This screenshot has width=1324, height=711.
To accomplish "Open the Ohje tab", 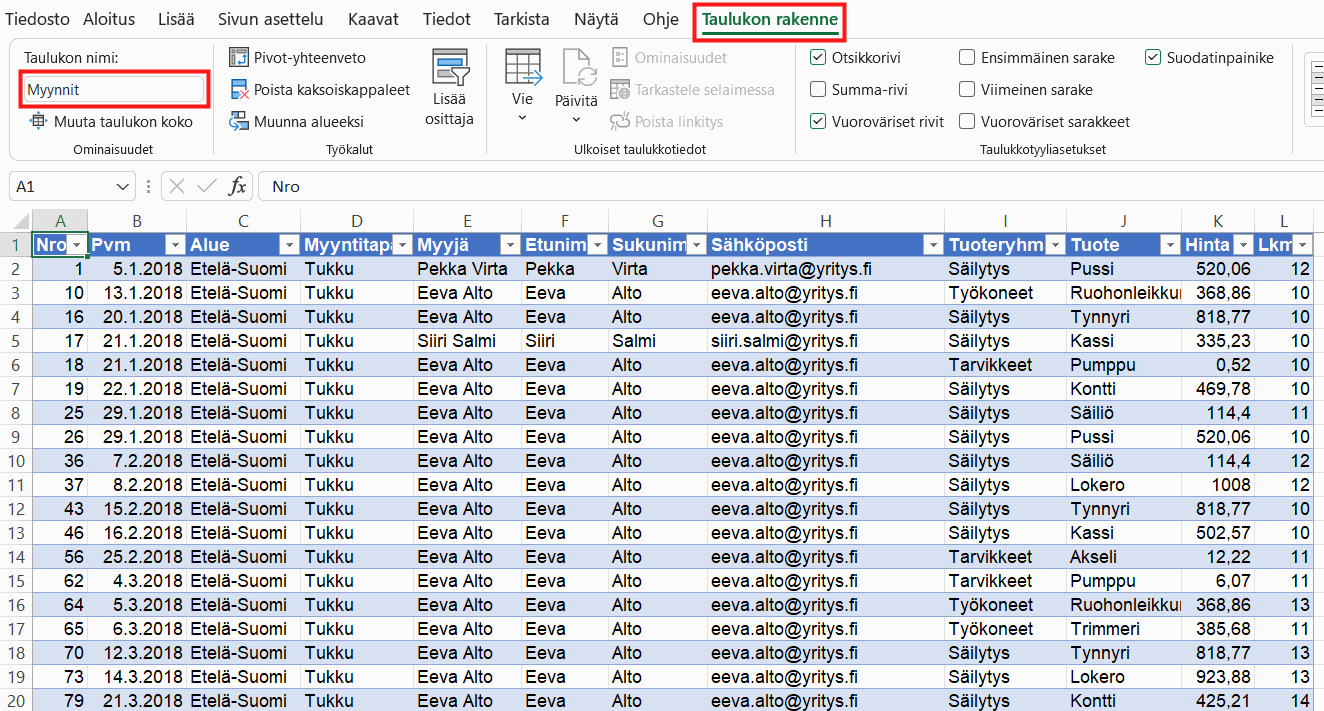I will pyautogui.click(x=660, y=19).
